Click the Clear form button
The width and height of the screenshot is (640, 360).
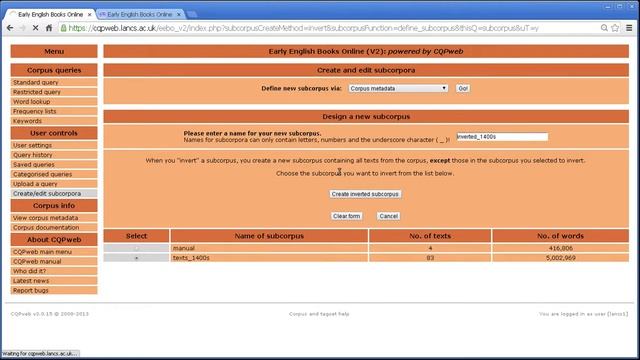346,216
